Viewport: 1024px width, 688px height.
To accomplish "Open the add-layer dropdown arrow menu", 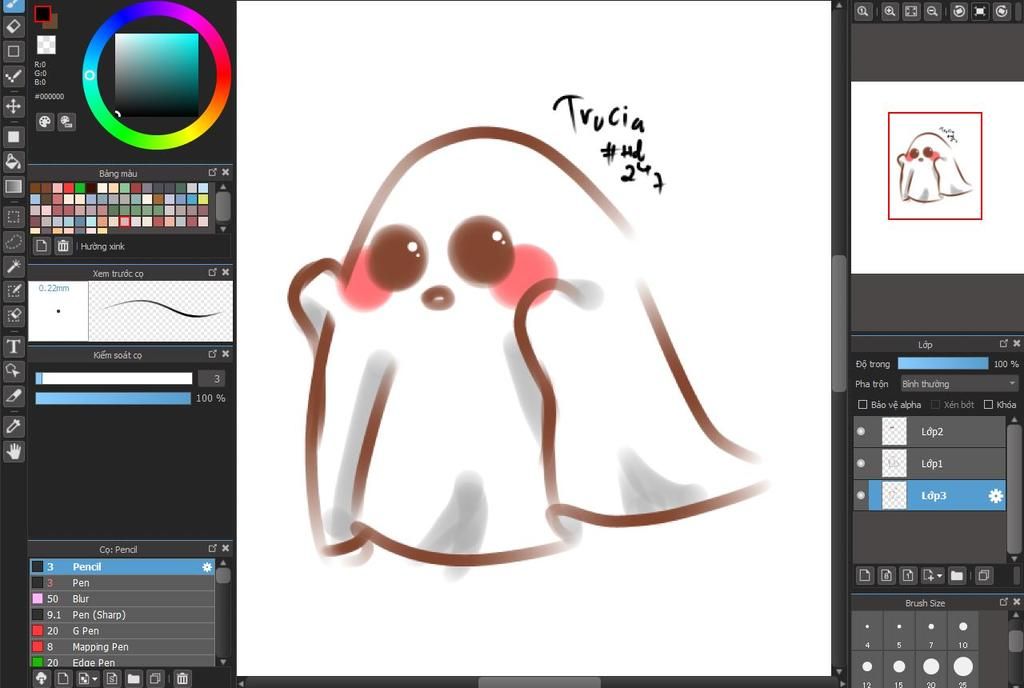I will [940, 576].
